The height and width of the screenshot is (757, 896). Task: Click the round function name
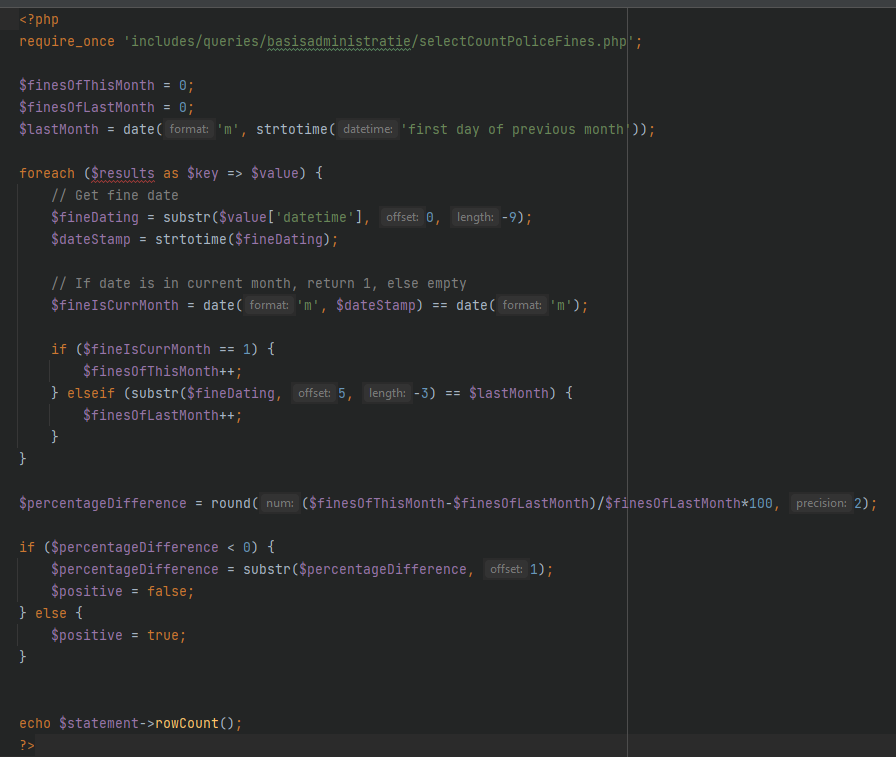(x=230, y=503)
